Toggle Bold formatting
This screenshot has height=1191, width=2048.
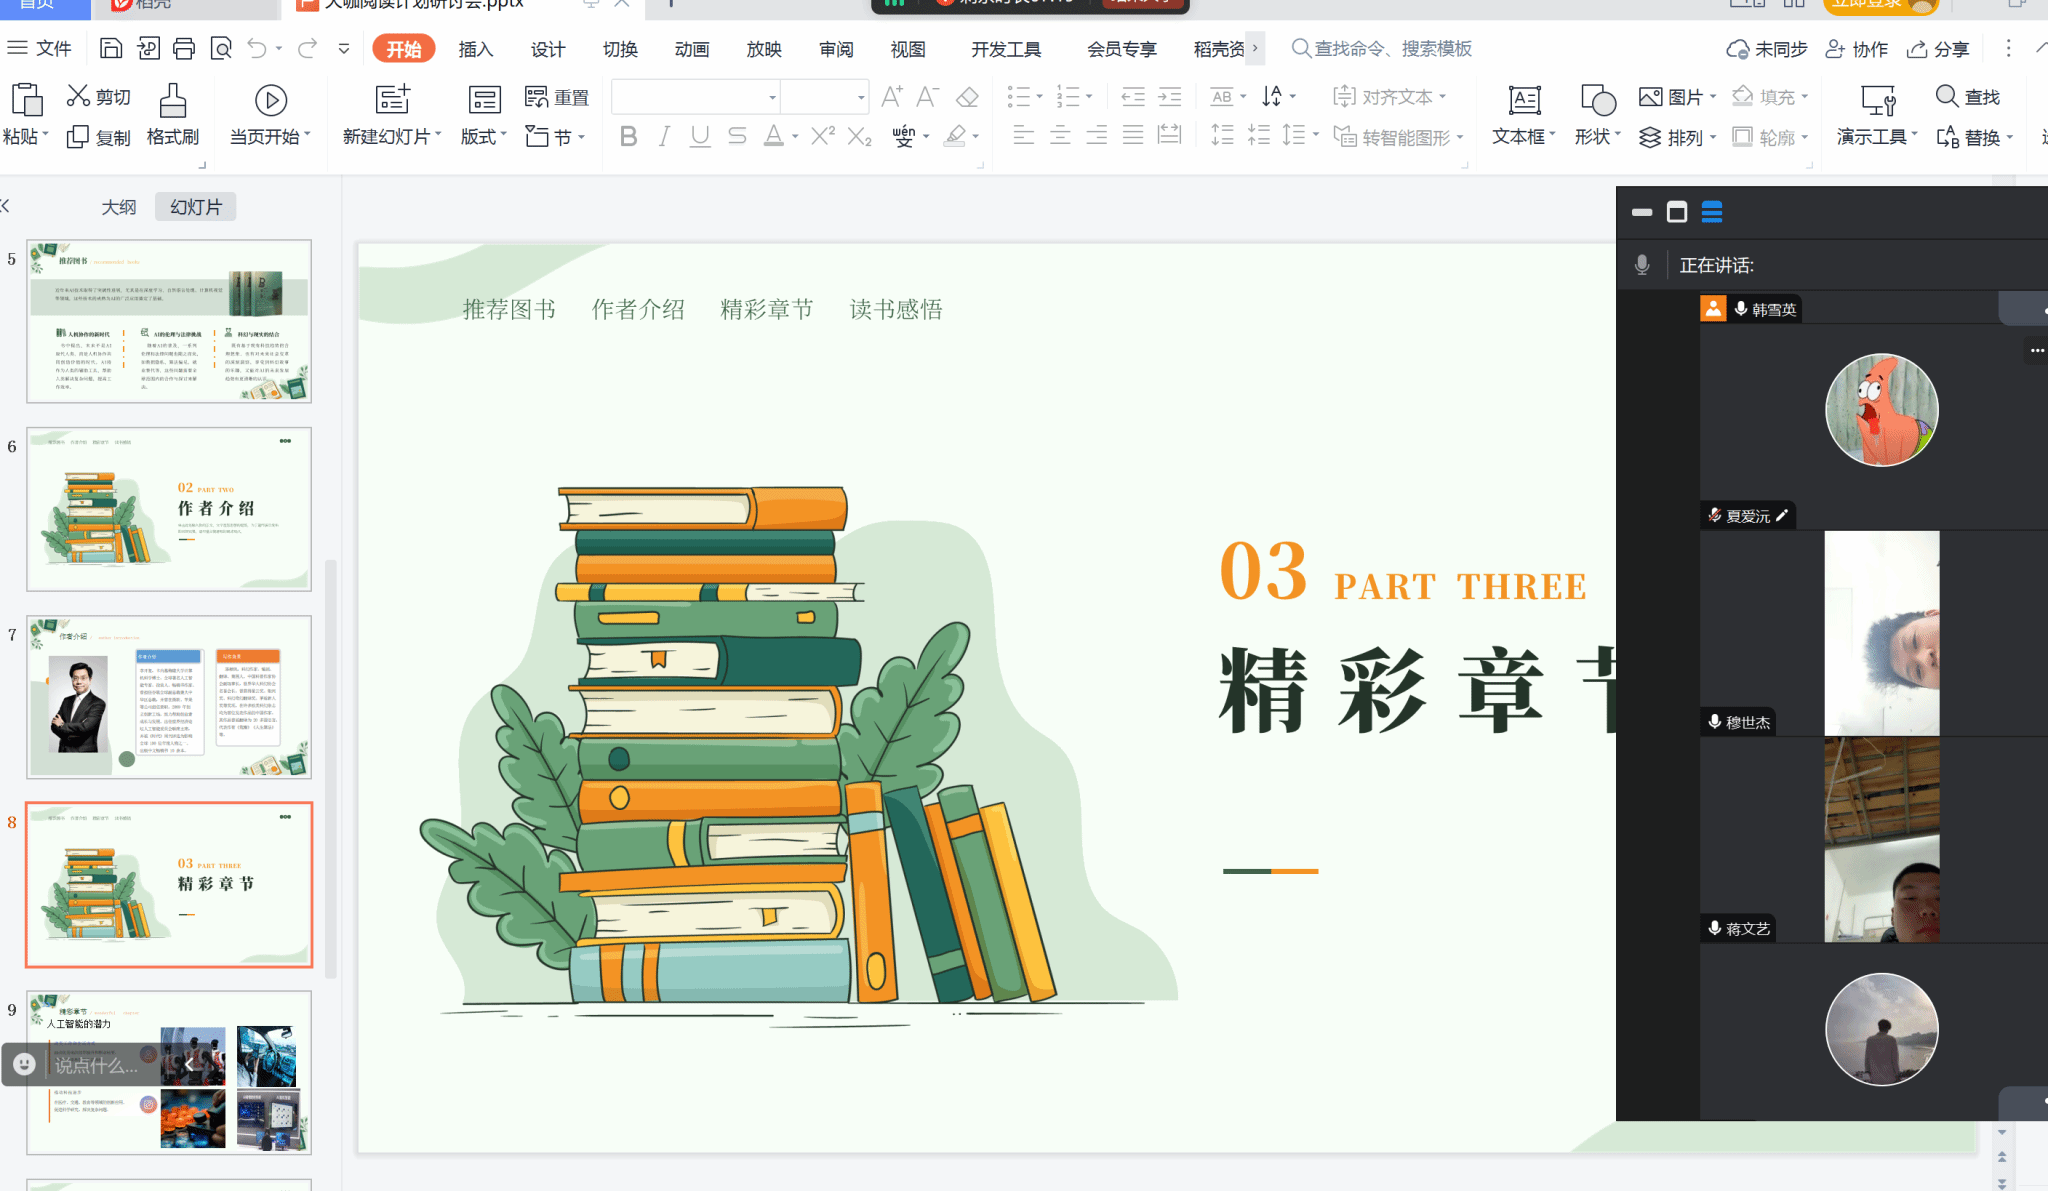[628, 136]
